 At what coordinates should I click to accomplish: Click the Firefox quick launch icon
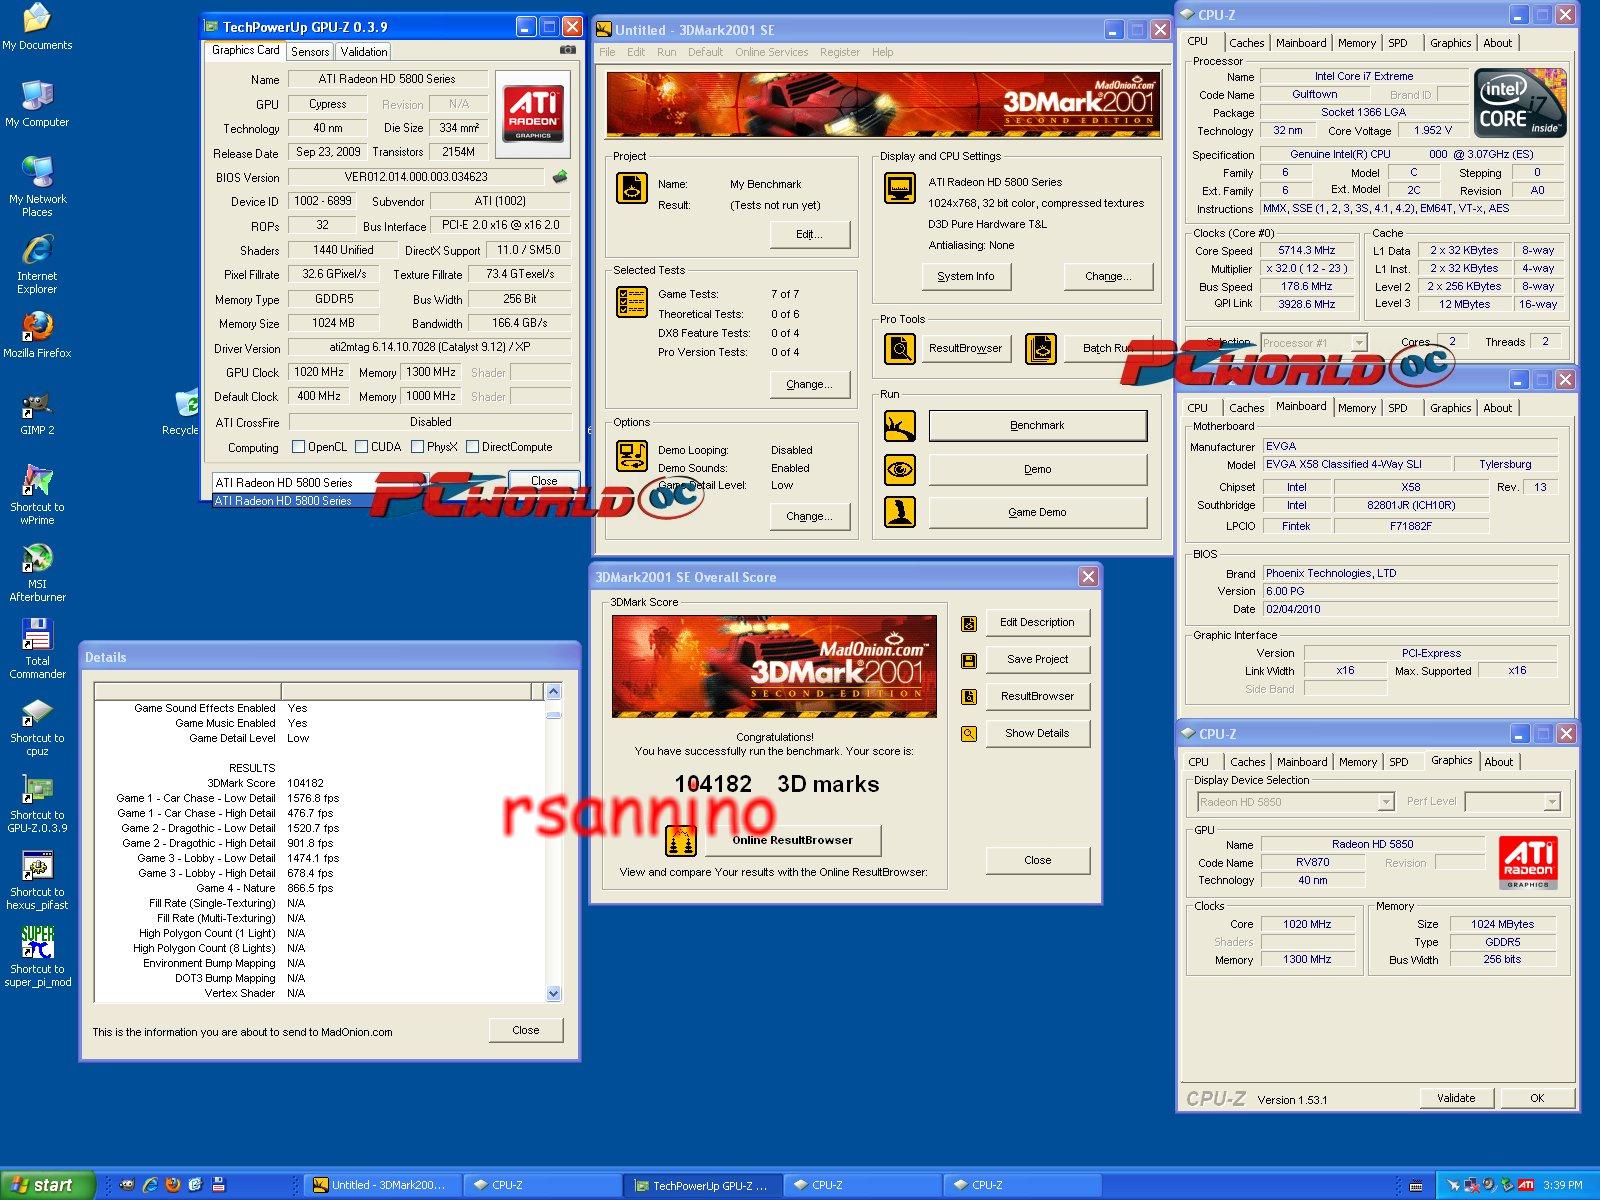click(173, 1185)
